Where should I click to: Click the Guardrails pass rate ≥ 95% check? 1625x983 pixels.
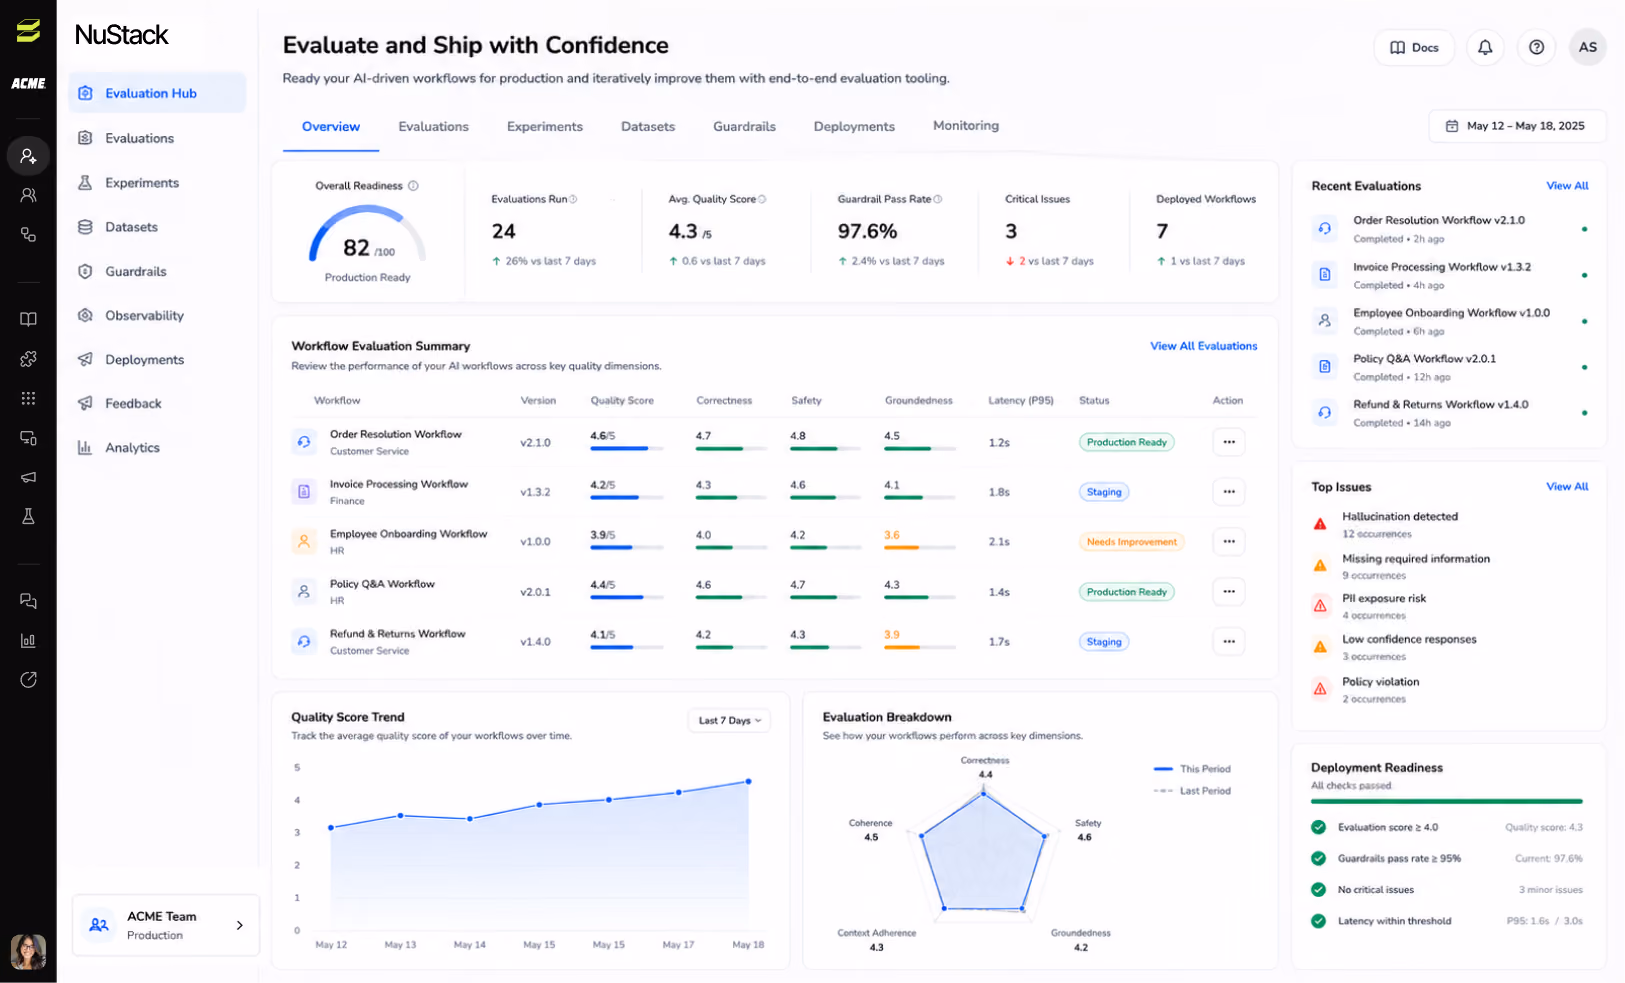click(x=1318, y=858)
